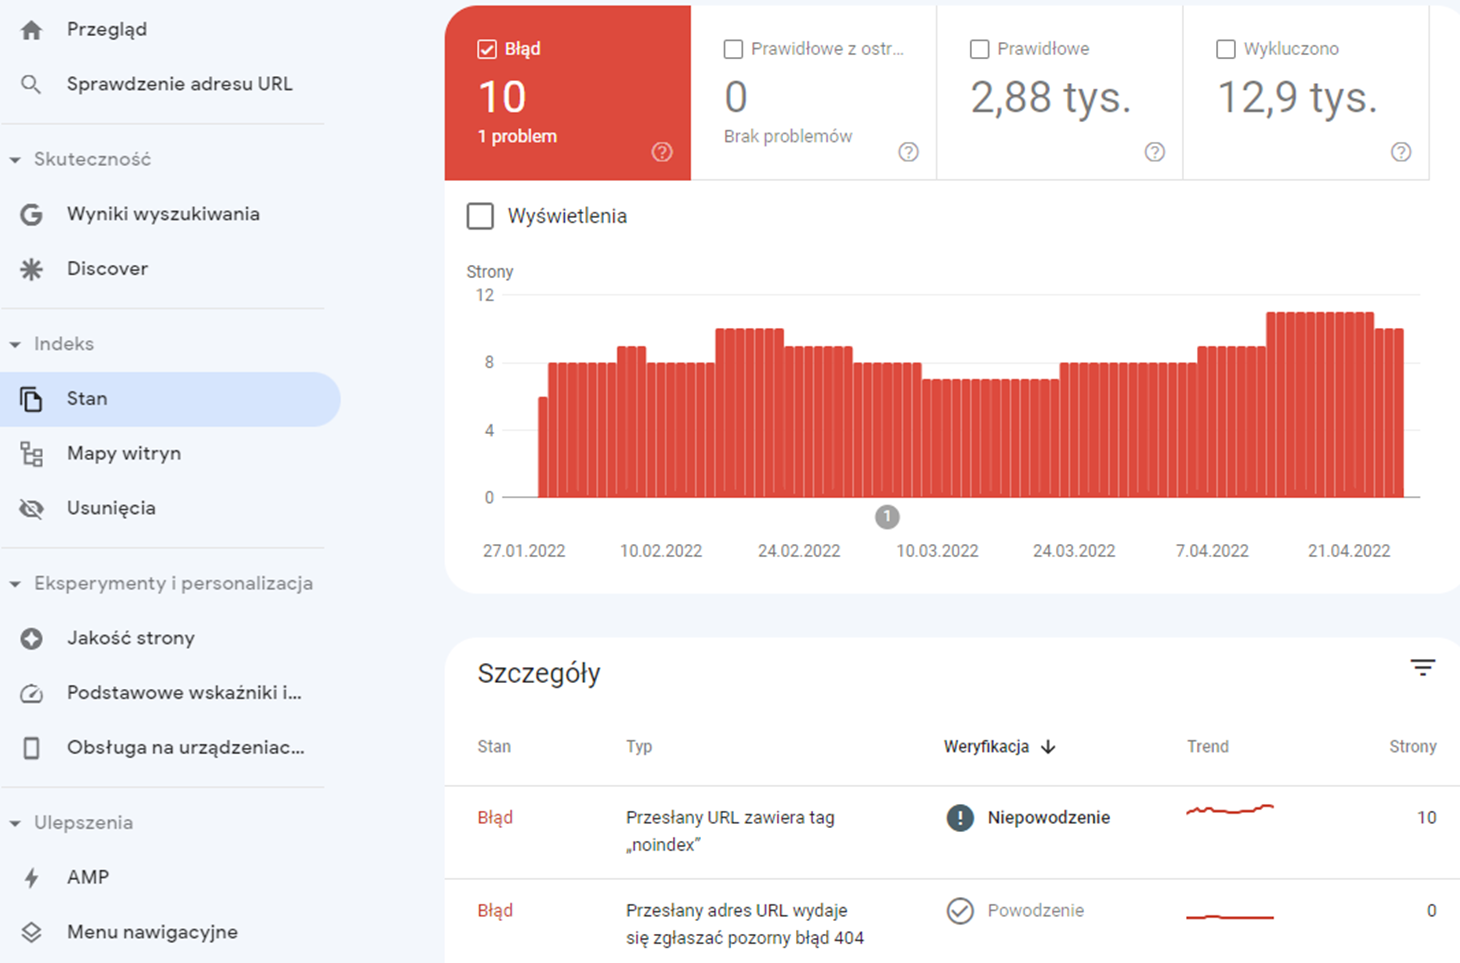Click the Trend column header

tap(1208, 747)
